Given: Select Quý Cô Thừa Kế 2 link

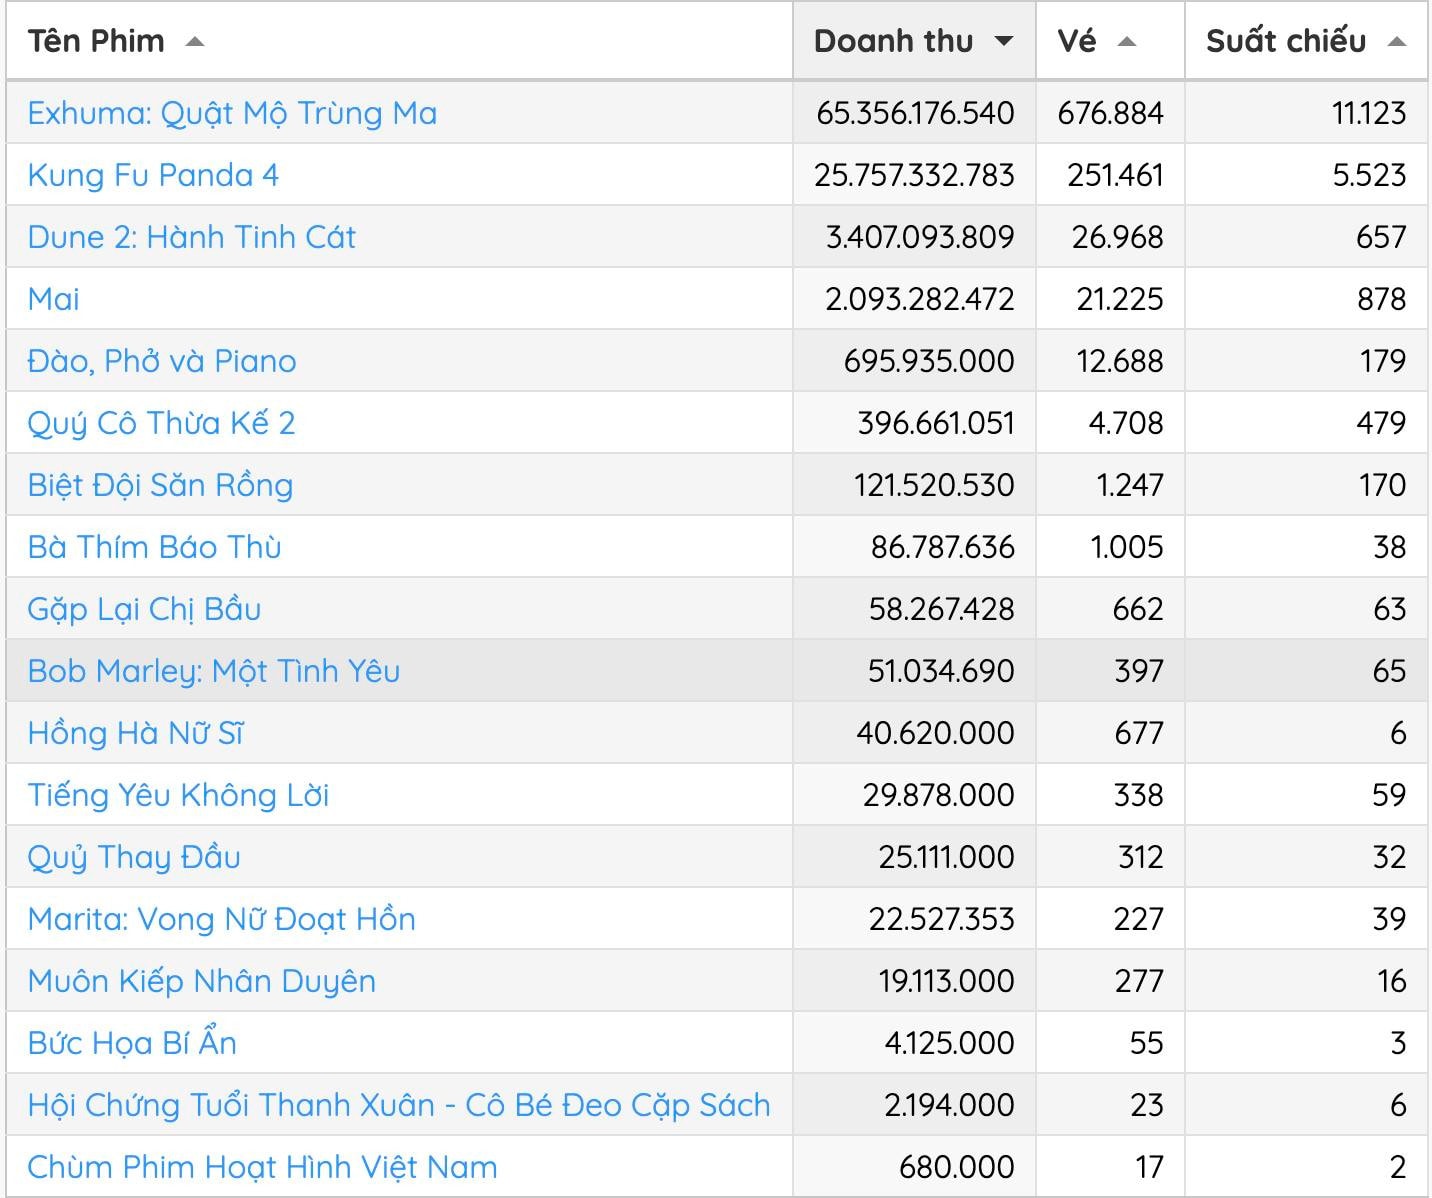Looking at the screenshot, I should click(x=161, y=423).
